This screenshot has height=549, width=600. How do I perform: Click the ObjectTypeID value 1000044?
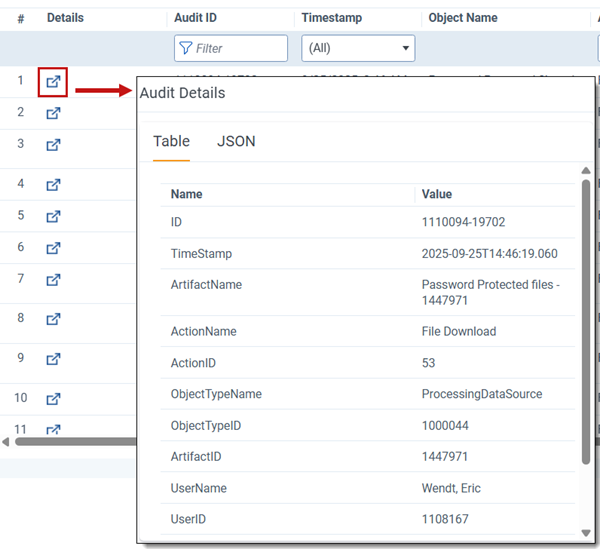pos(445,425)
